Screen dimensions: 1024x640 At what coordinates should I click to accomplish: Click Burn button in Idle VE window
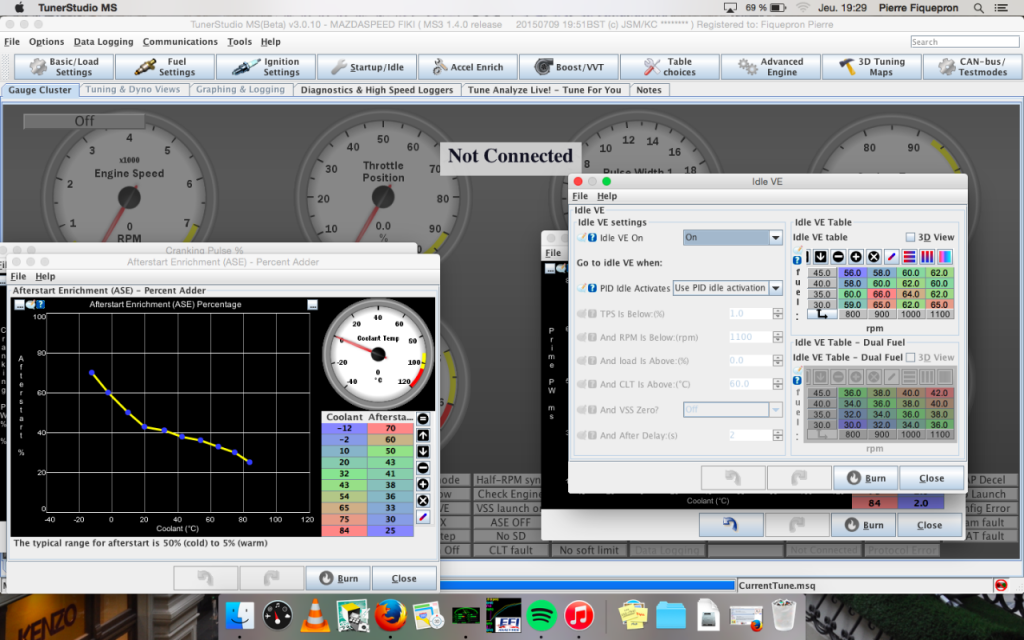tap(866, 478)
